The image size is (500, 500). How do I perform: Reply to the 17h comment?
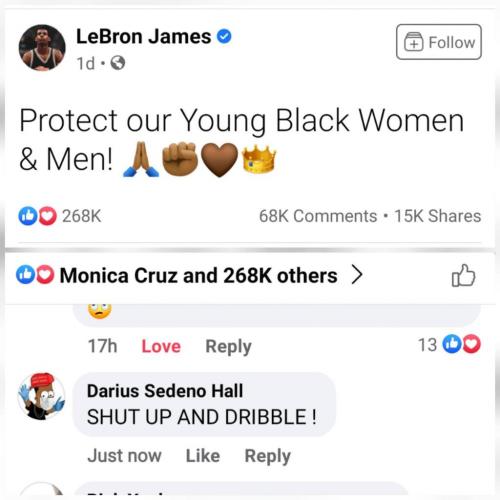click(228, 347)
